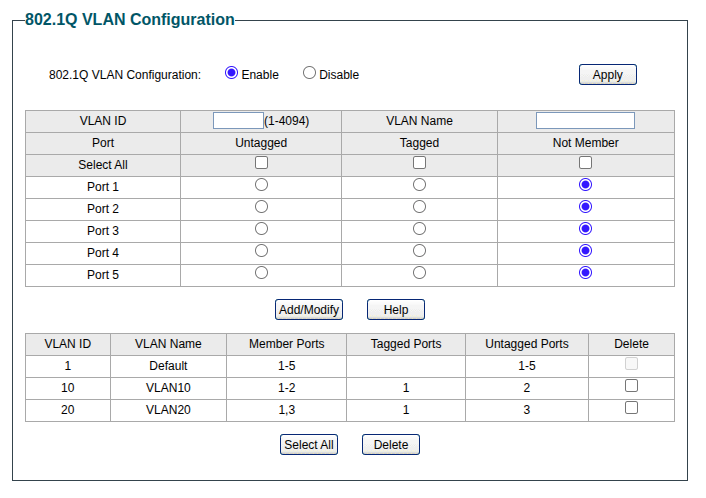The height and width of the screenshot is (498, 706).
Task: Set Port 1 to Untagged
Action: pyautogui.click(x=261, y=185)
